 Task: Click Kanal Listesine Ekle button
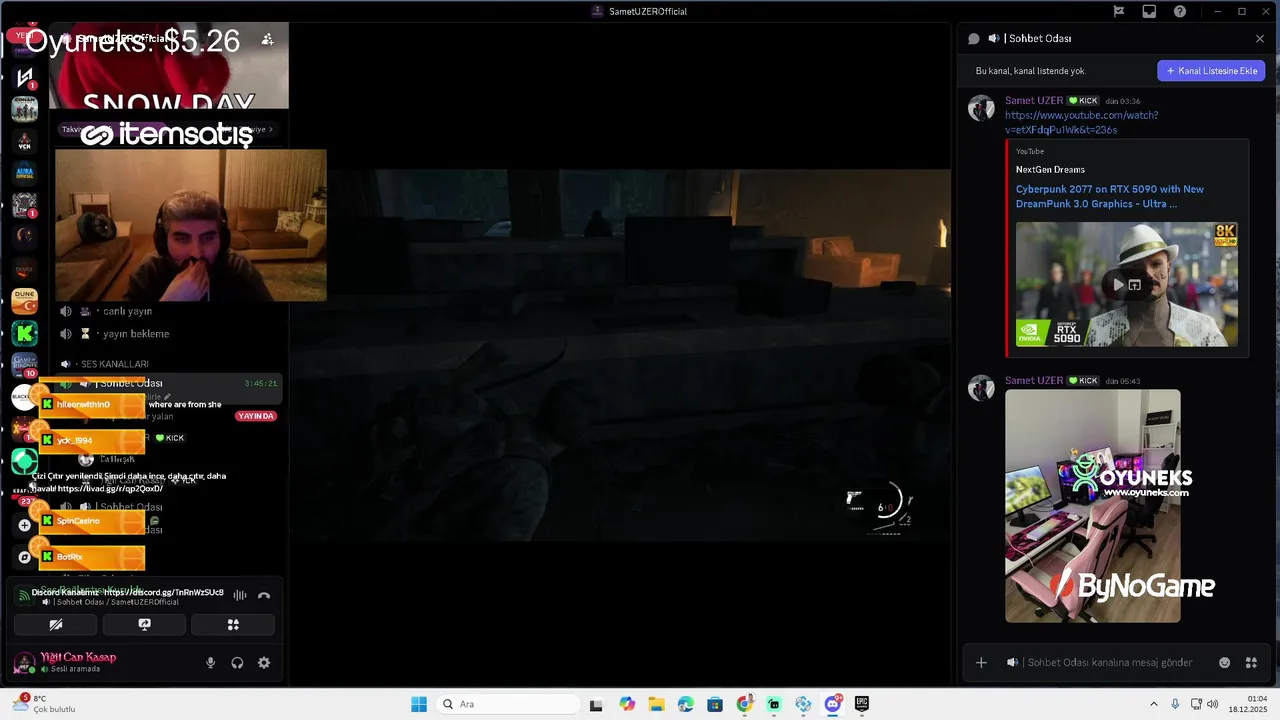(x=1211, y=71)
